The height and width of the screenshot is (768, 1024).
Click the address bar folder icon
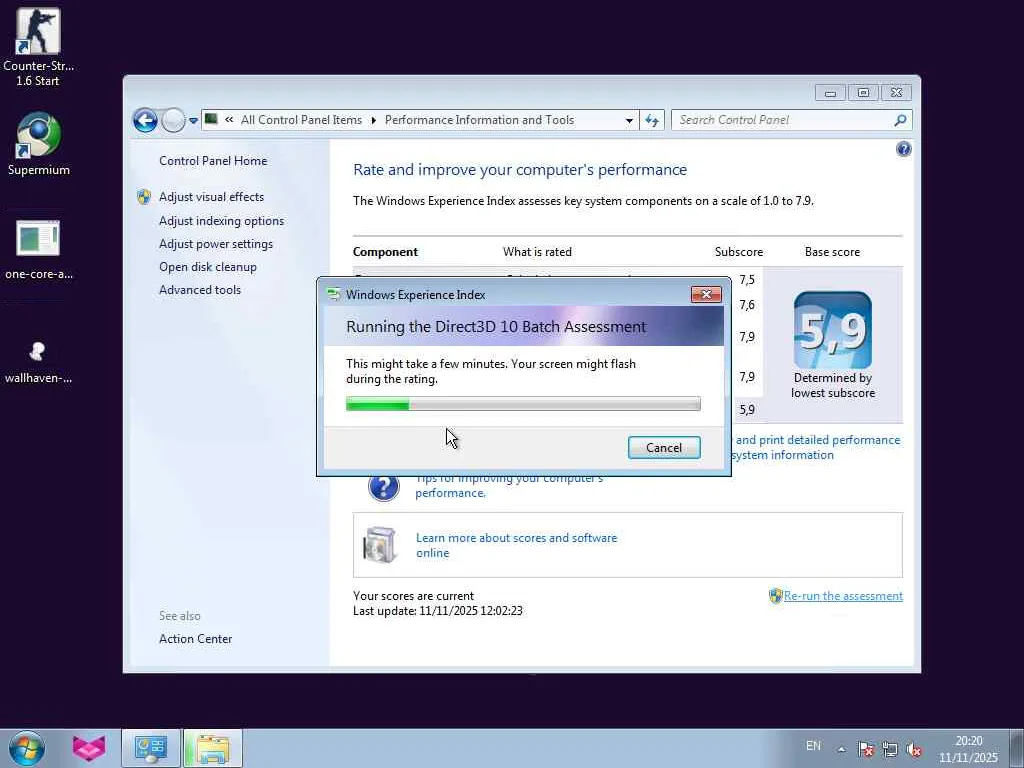click(x=211, y=119)
